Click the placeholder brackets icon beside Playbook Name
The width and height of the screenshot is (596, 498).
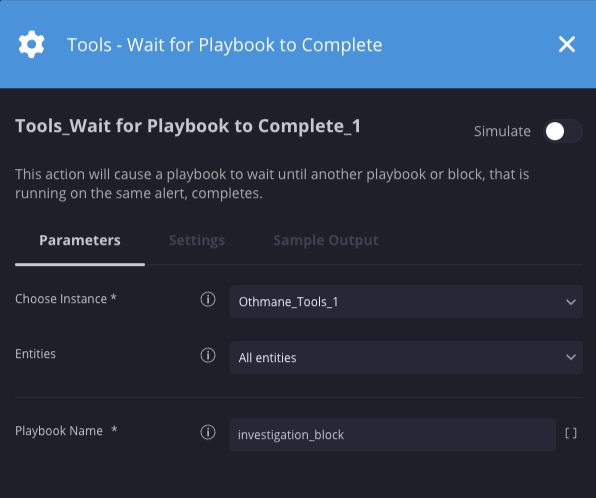(571, 433)
